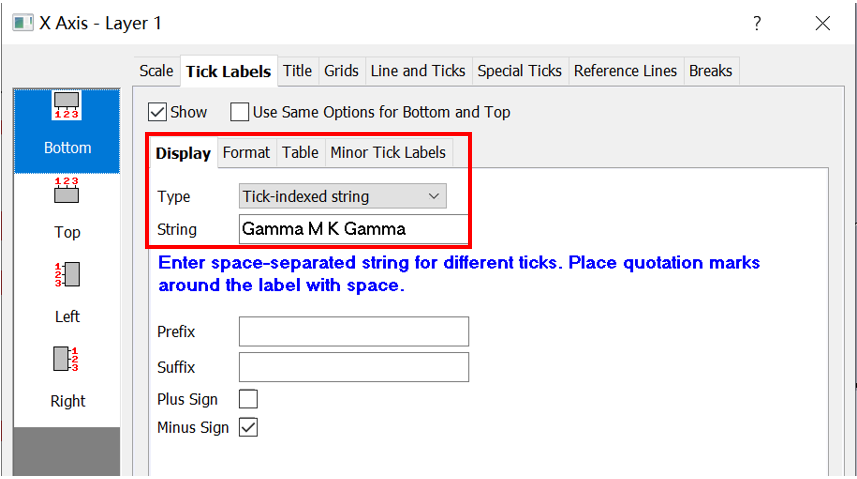Open the Reference Lines tab
Image resolution: width=857 pixels, height=479 pixels.
(625, 71)
